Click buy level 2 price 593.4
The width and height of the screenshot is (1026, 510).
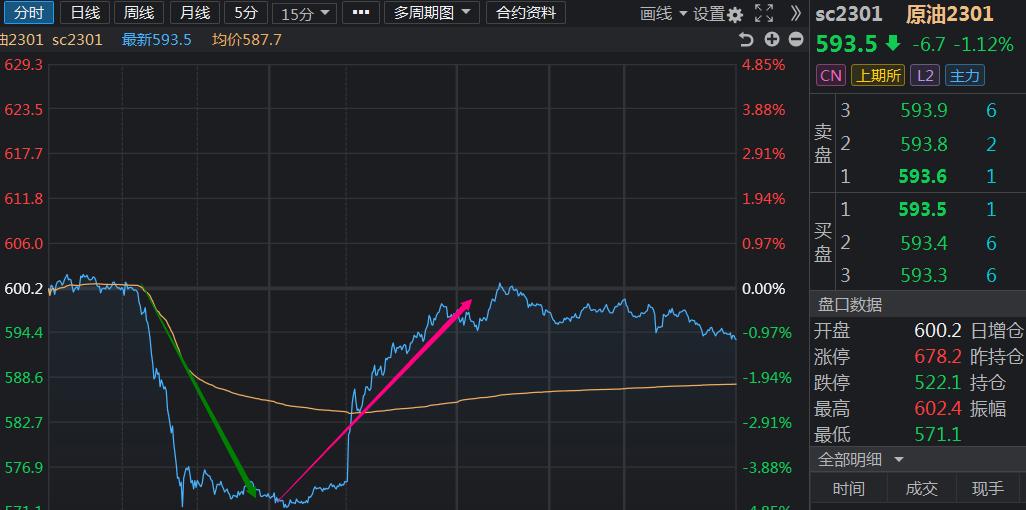[x=923, y=243]
